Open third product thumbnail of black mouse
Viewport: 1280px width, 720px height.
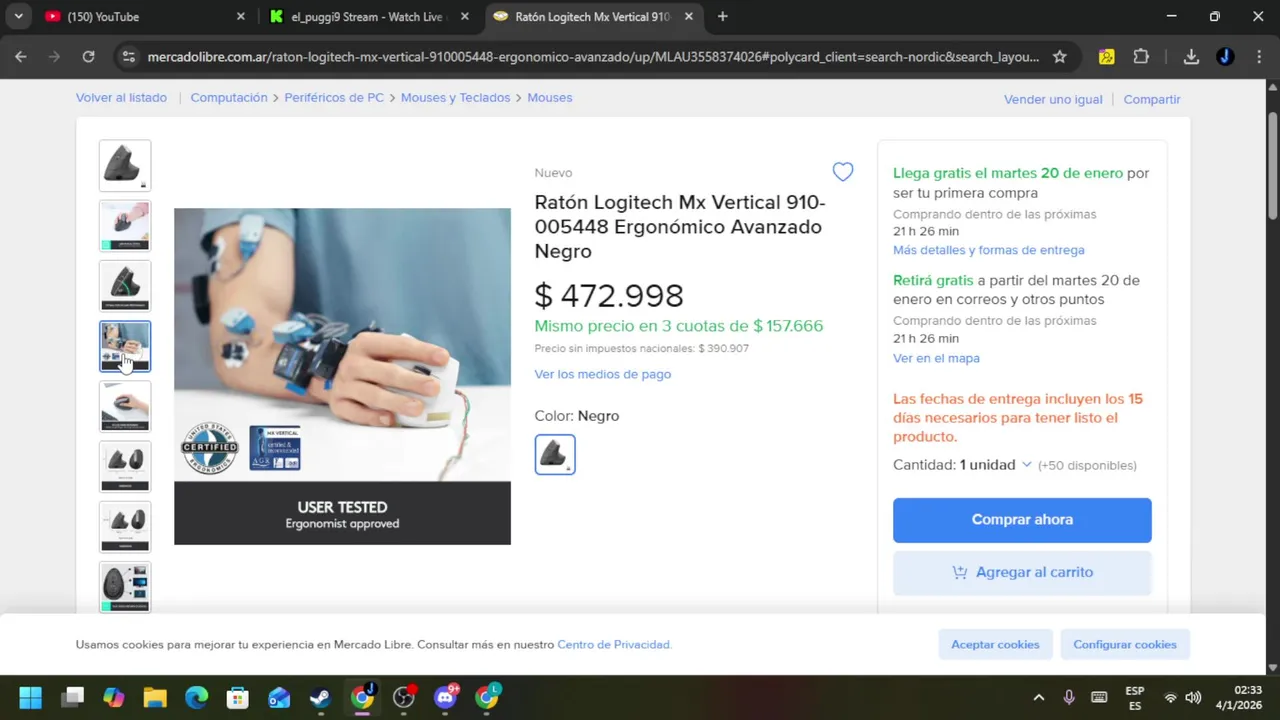click(125, 286)
